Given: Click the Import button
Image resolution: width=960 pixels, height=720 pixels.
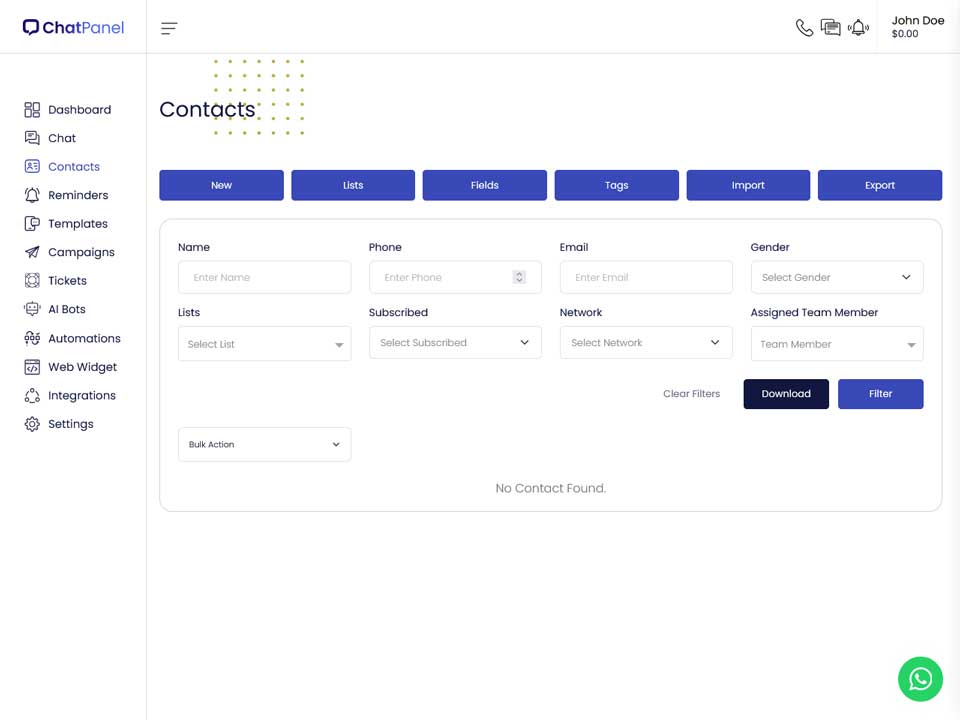Looking at the screenshot, I should pos(748,185).
